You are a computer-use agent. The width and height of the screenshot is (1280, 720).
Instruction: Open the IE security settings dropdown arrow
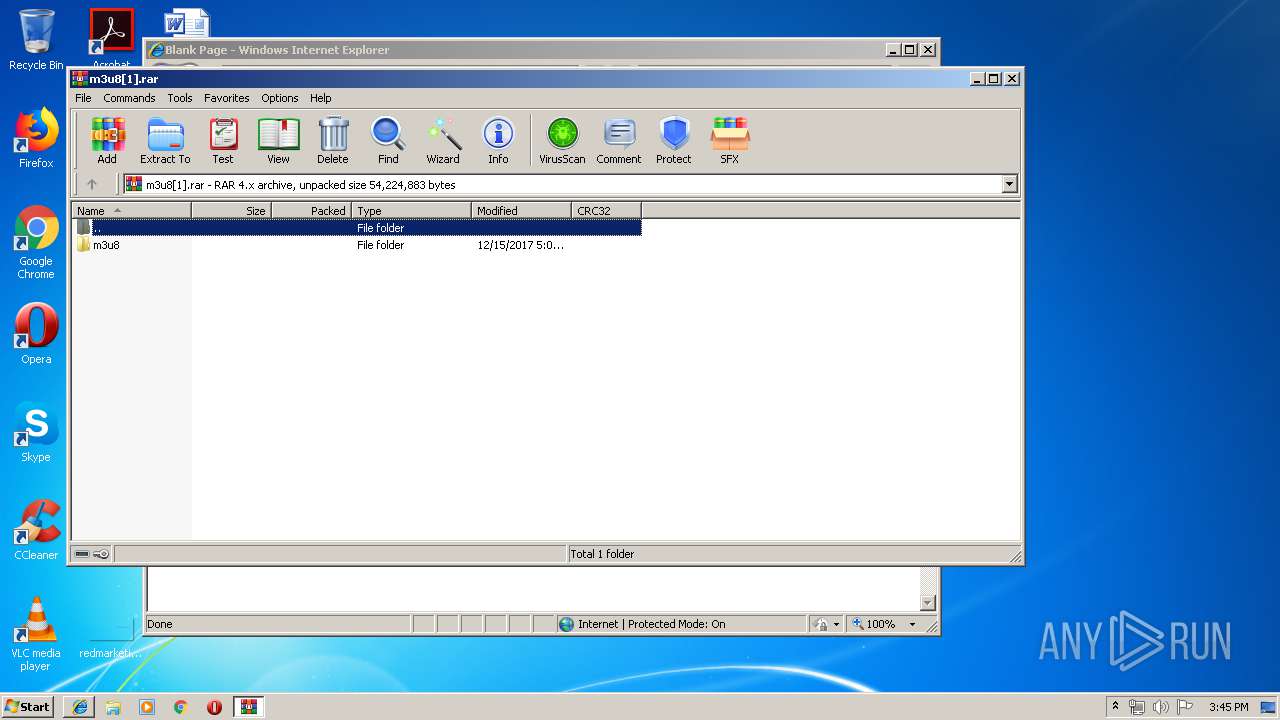(836, 624)
